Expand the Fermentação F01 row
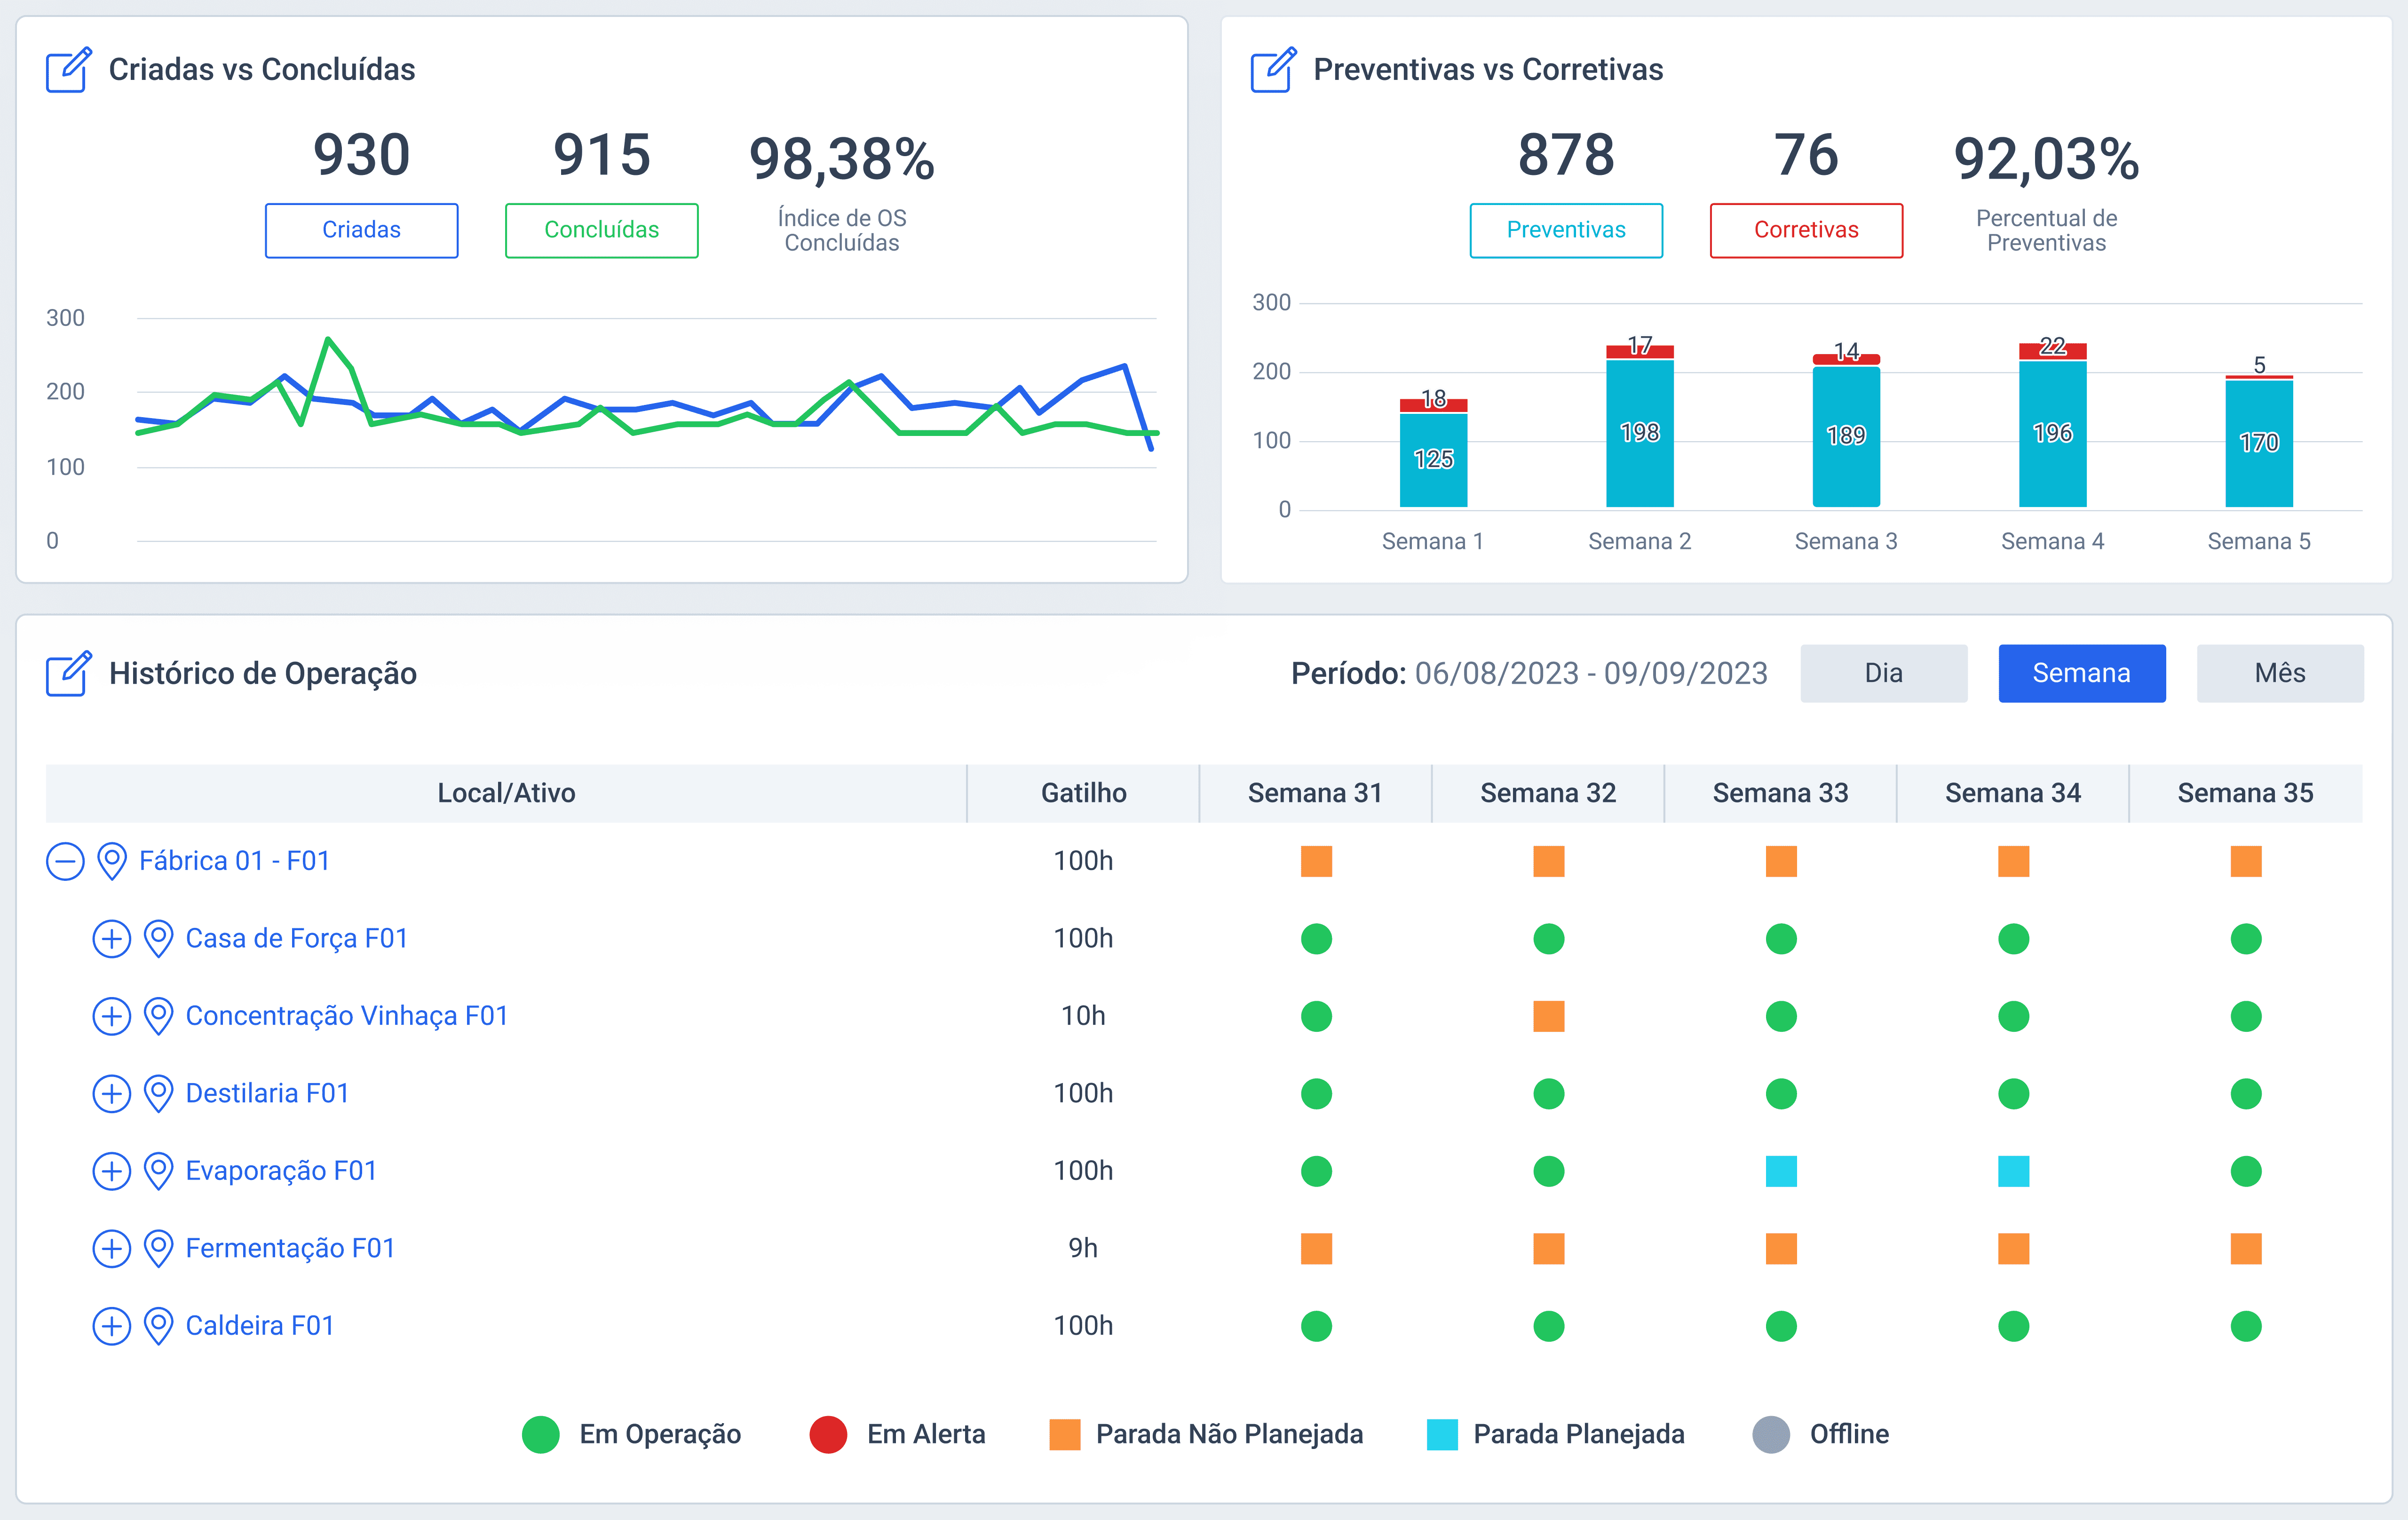 111,1249
